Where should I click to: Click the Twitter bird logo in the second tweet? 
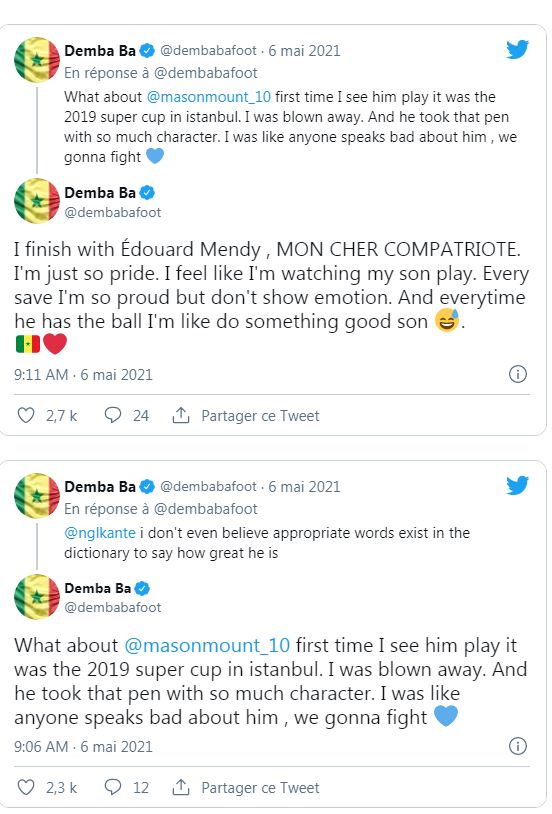[x=517, y=486]
